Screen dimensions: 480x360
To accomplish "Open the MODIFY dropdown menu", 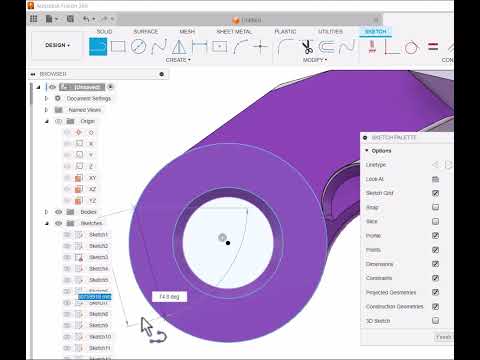I will [x=315, y=60].
